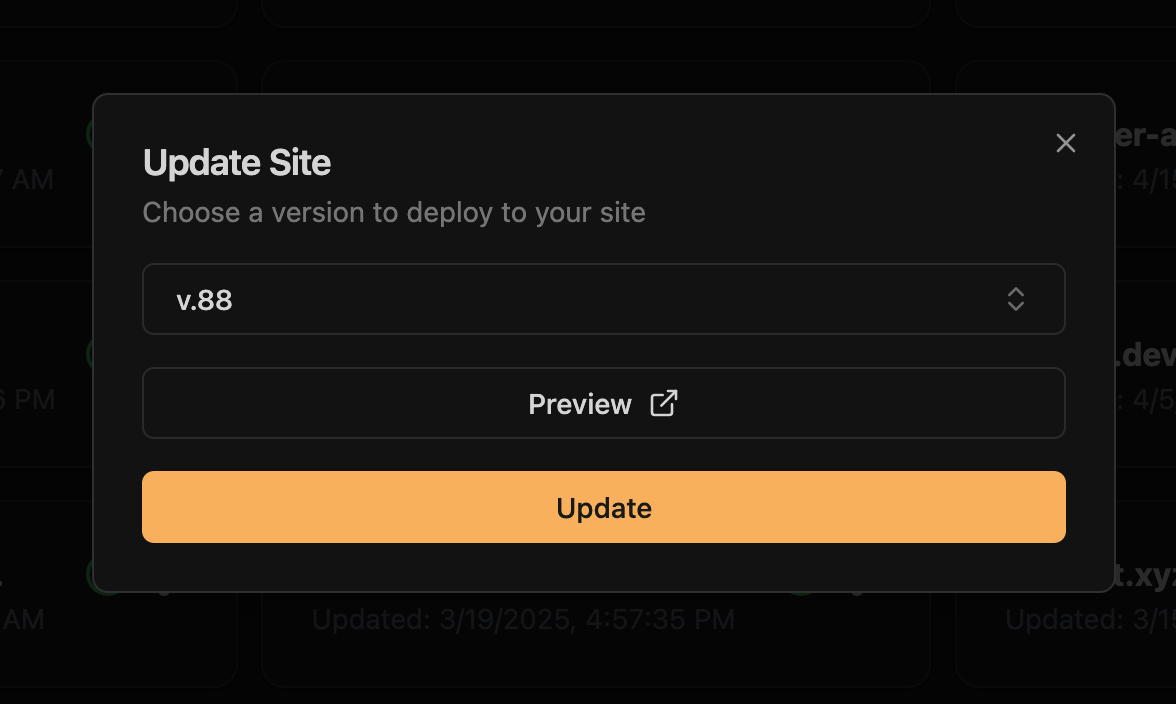Open the v.88 version dropdown
This screenshot has width=1176, height=704.
point(603,299)
